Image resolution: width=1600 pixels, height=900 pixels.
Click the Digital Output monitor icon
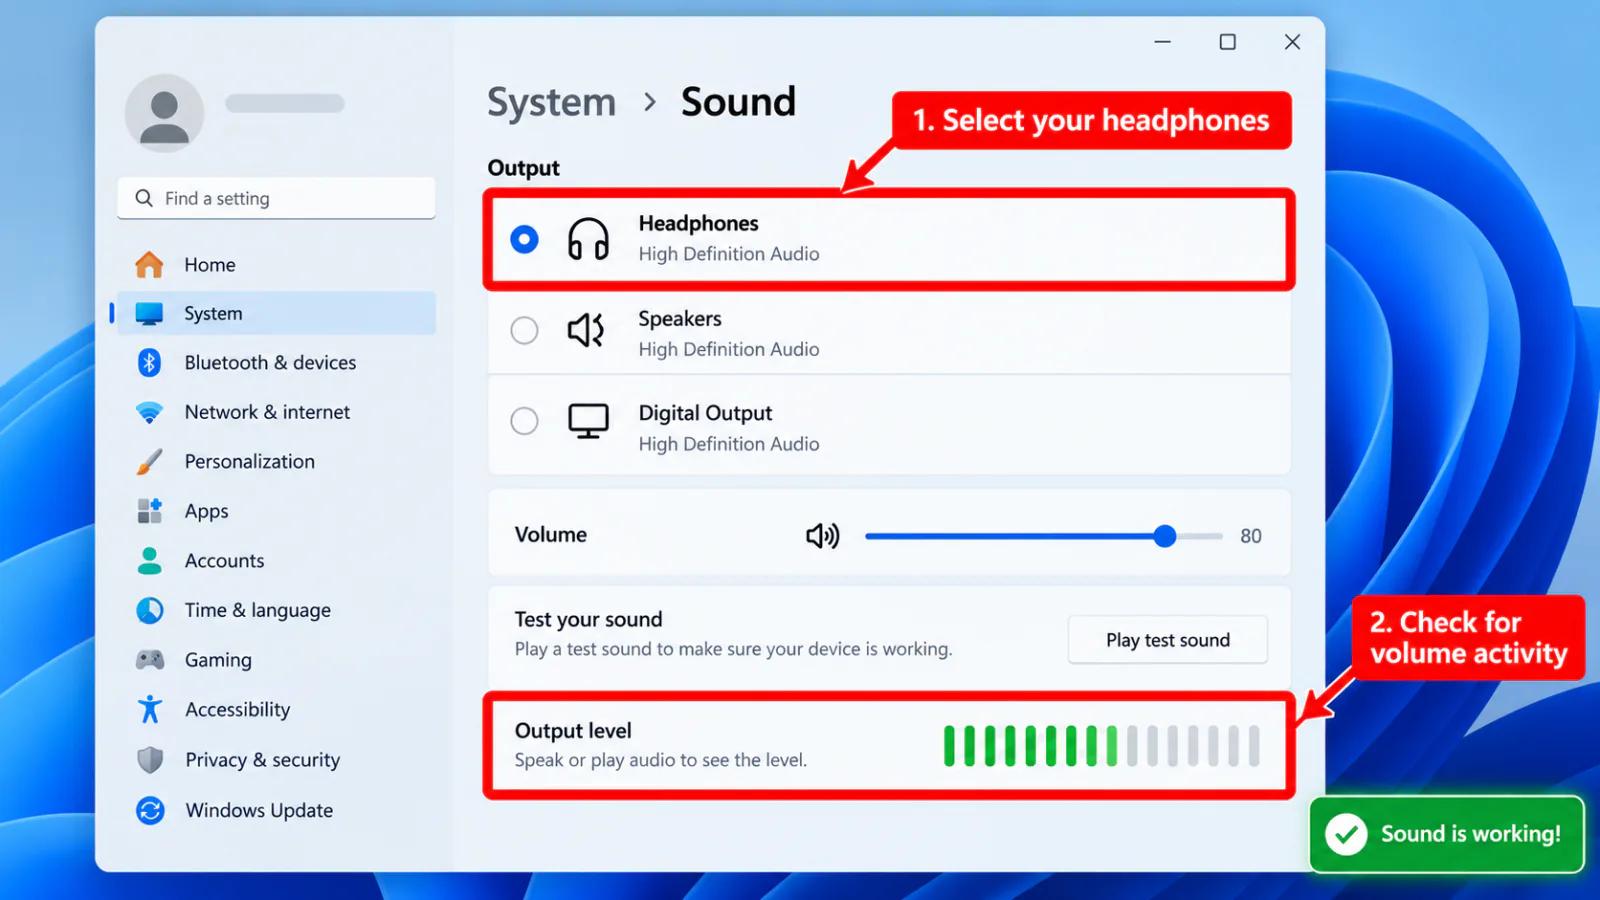588,421
